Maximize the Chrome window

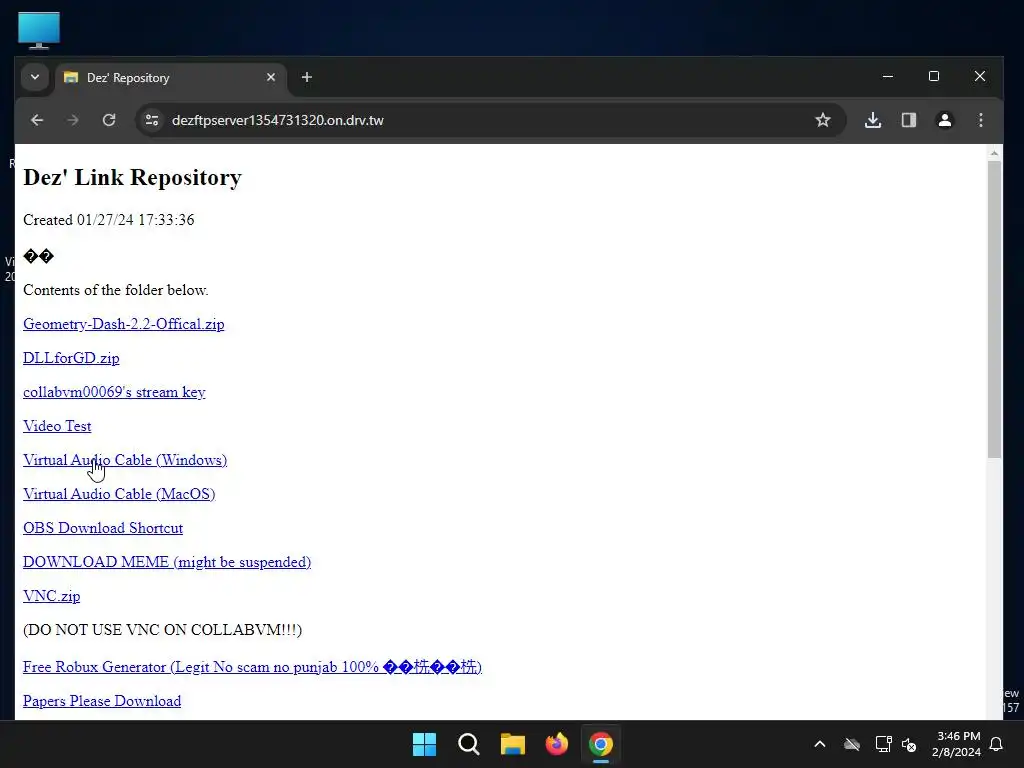934,76
